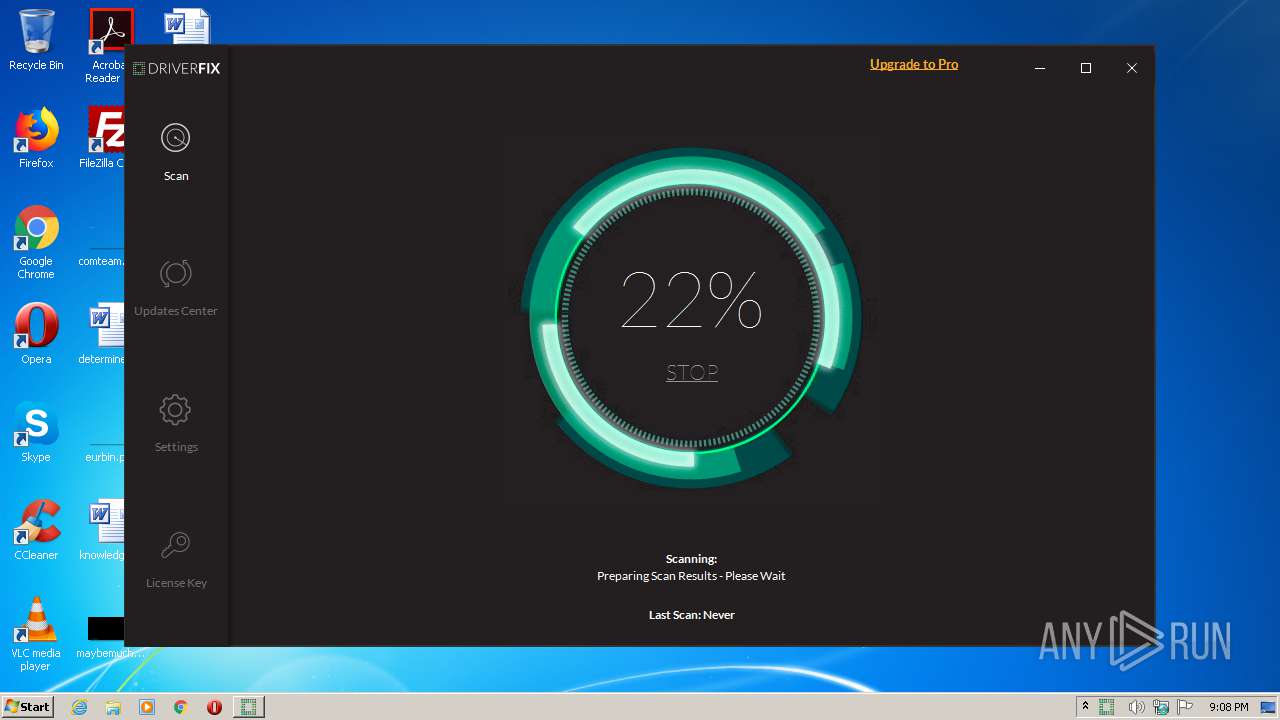The image size is (1280, 720).
Task: Select the Updates Center label
Action: tap(176, 311)
